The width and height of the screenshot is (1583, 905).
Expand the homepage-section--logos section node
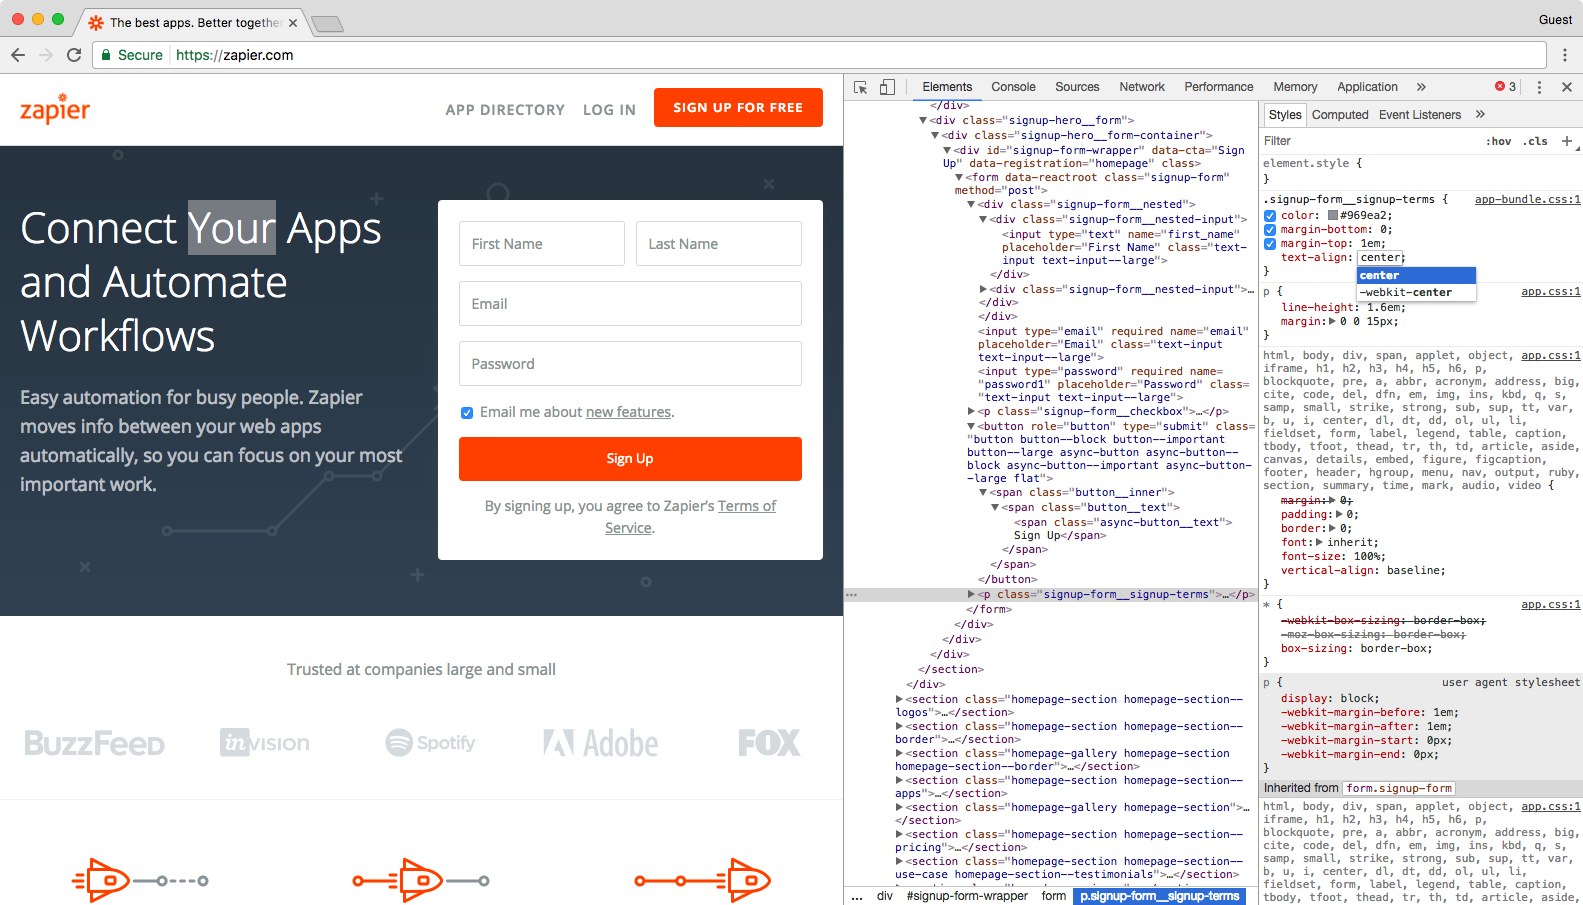pos(899,699)
